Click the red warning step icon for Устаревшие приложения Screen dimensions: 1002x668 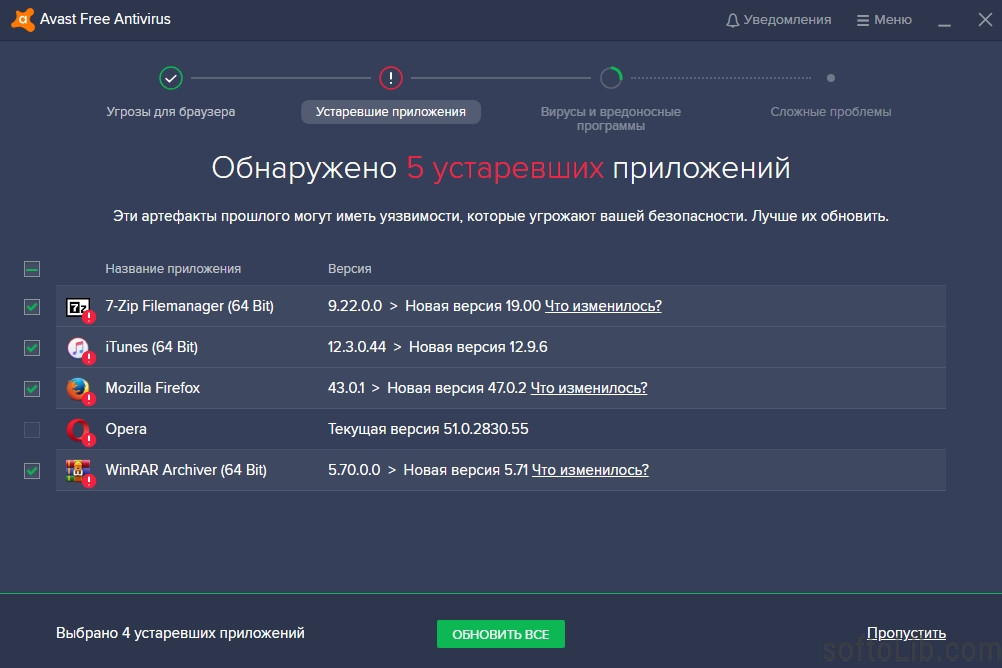pos(390,78)
